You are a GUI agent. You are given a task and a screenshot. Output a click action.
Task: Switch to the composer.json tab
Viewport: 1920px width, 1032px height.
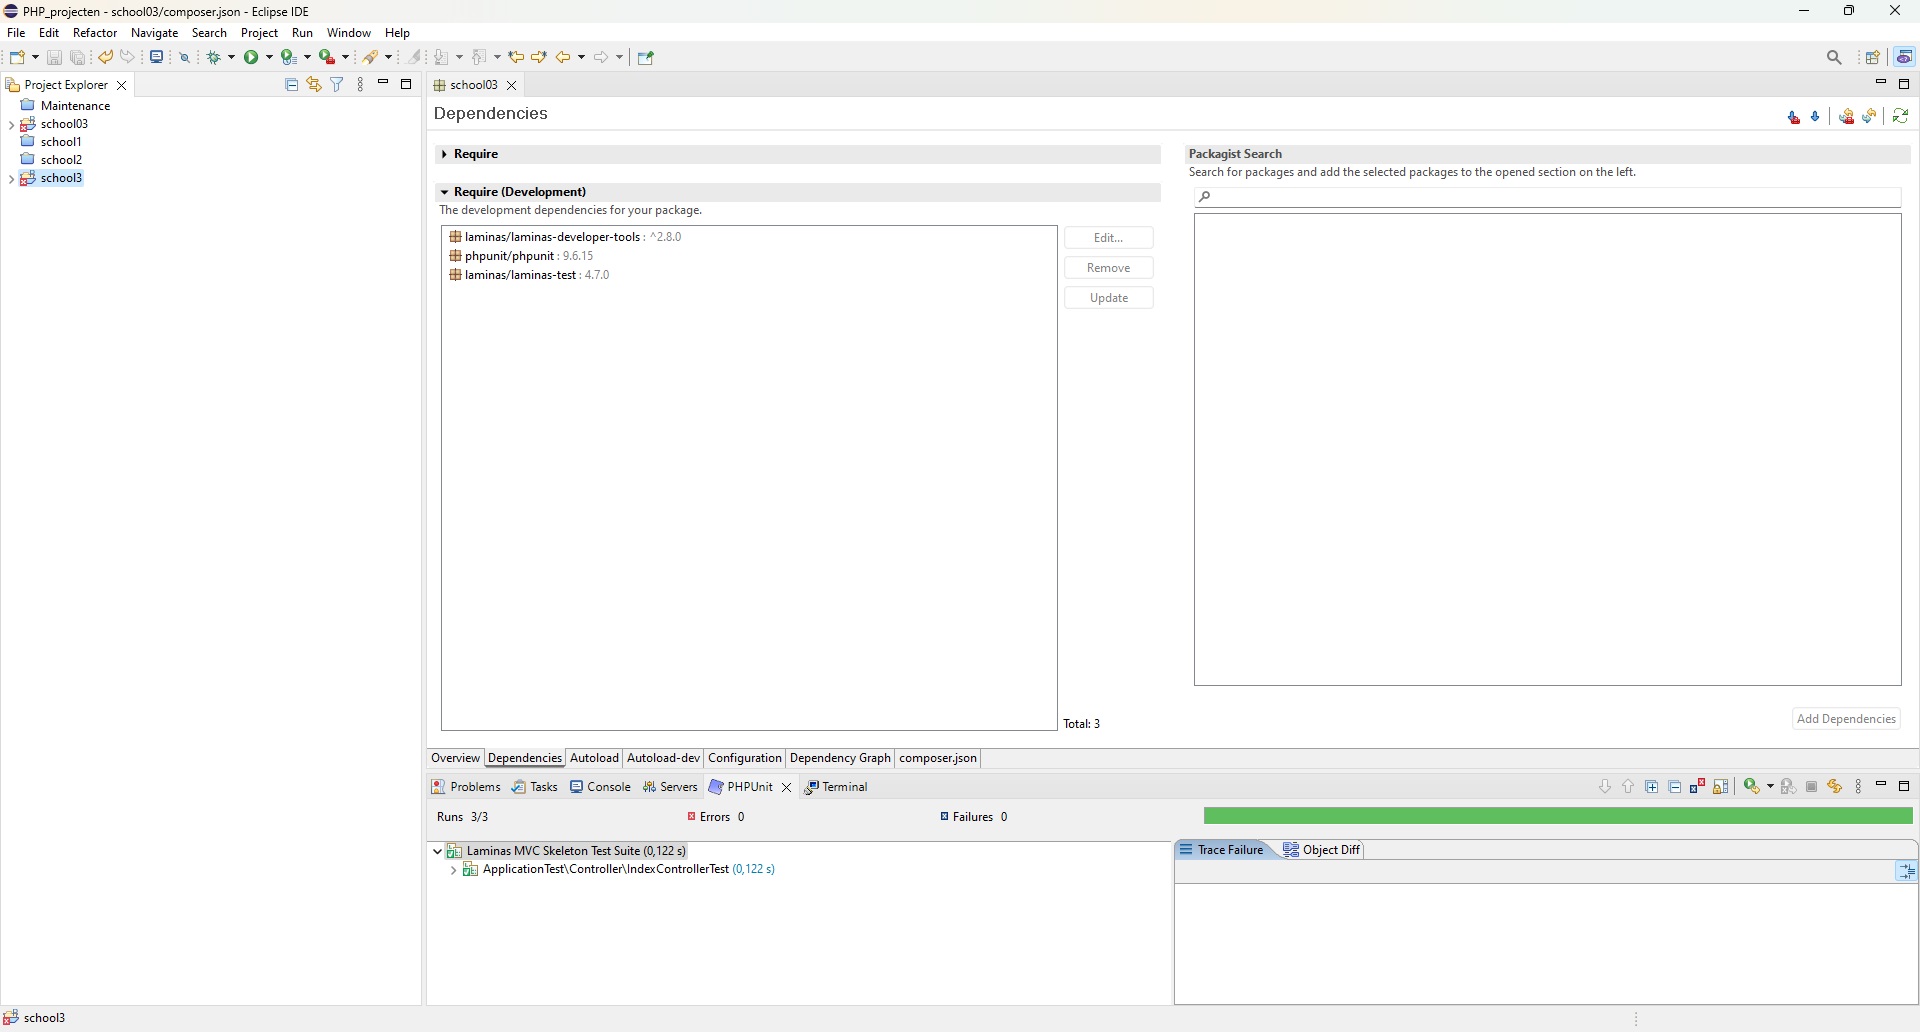[939, 759]
